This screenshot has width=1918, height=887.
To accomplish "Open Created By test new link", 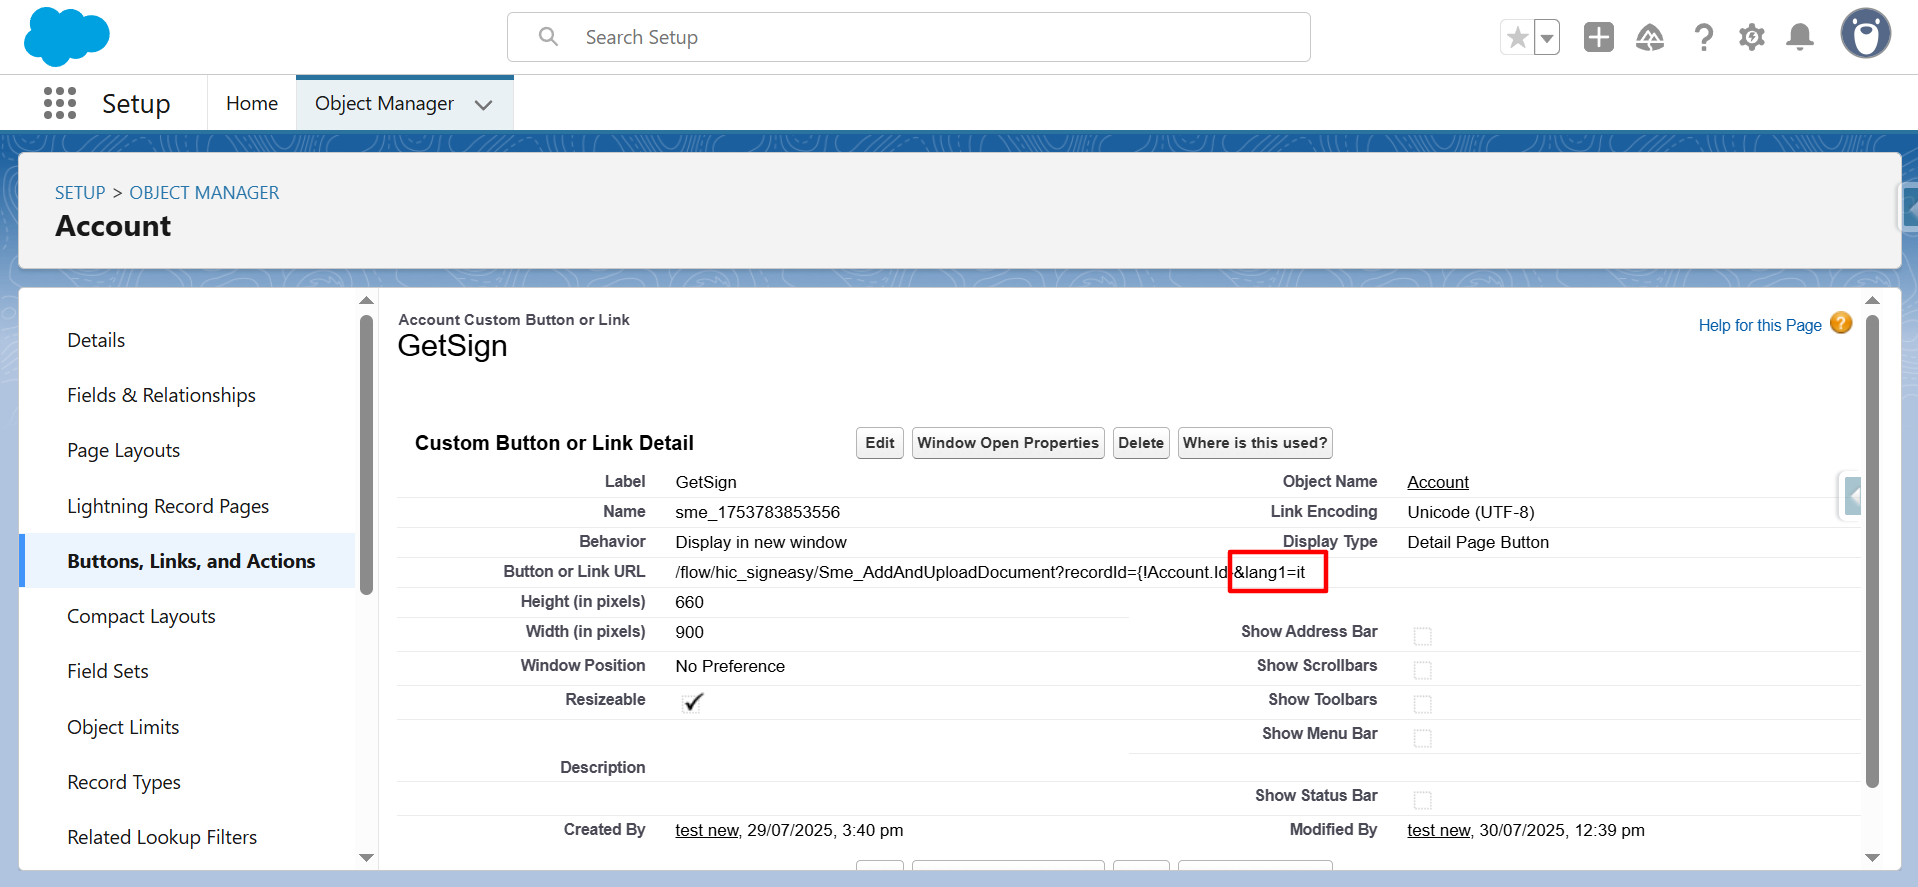I will (706, 830).
